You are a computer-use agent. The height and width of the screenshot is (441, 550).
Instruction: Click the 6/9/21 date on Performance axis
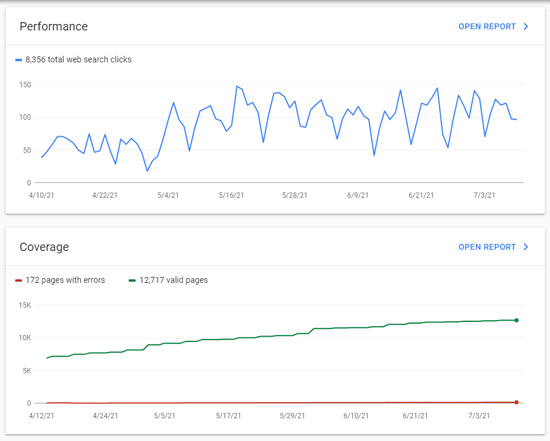tap(358, 195)
